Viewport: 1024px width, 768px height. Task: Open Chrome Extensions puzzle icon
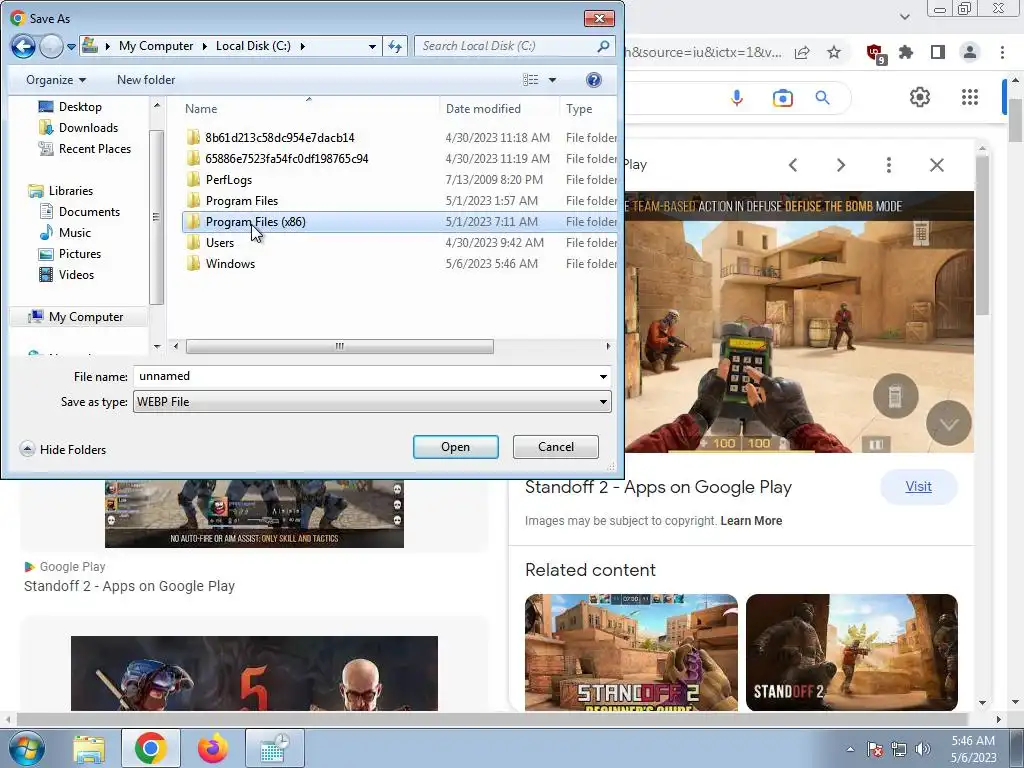[906, 52]
